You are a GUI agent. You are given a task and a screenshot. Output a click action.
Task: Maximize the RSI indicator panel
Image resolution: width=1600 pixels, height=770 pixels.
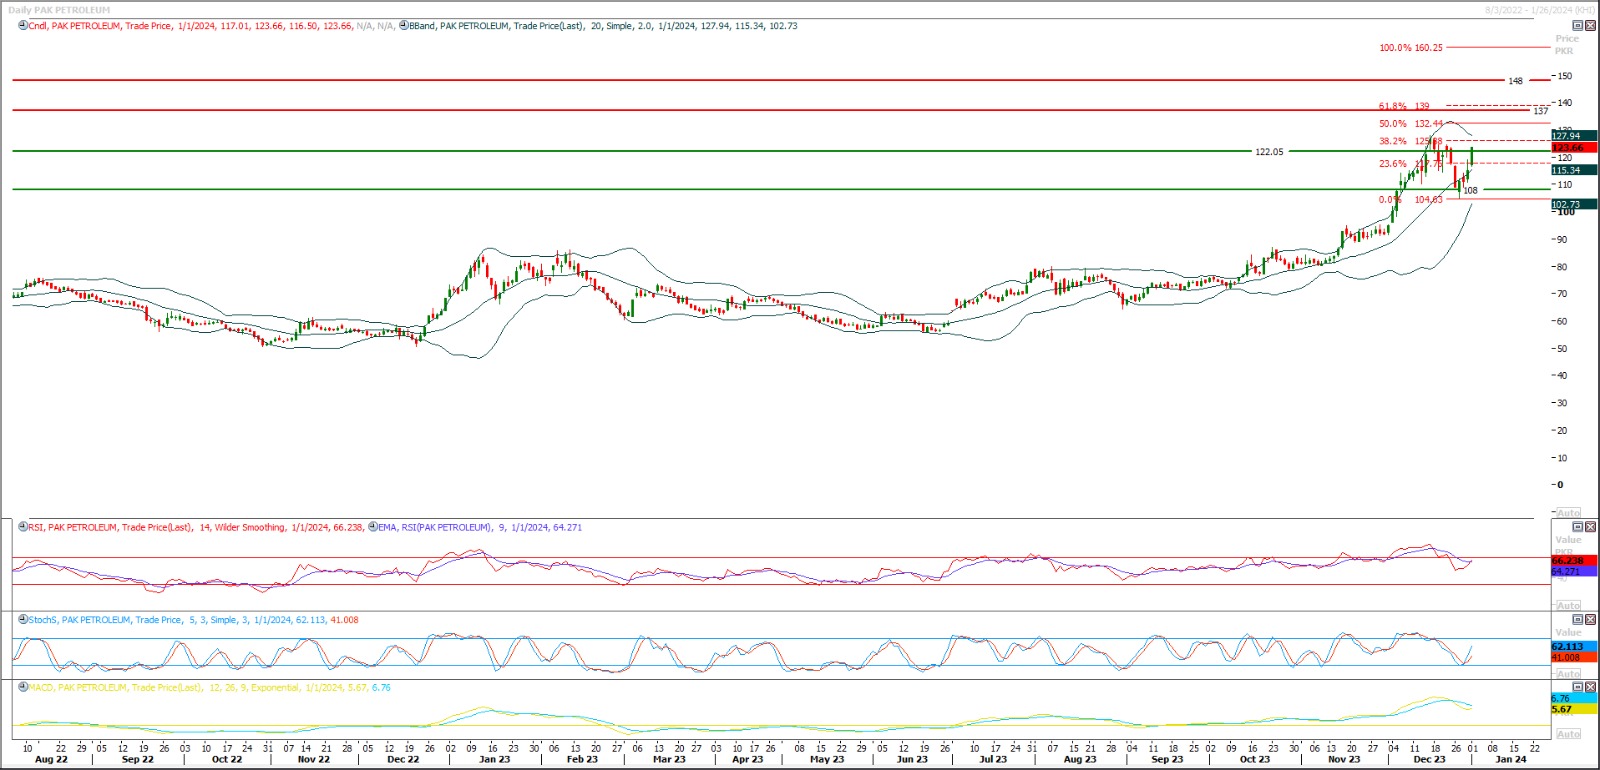pos(1578,527)
